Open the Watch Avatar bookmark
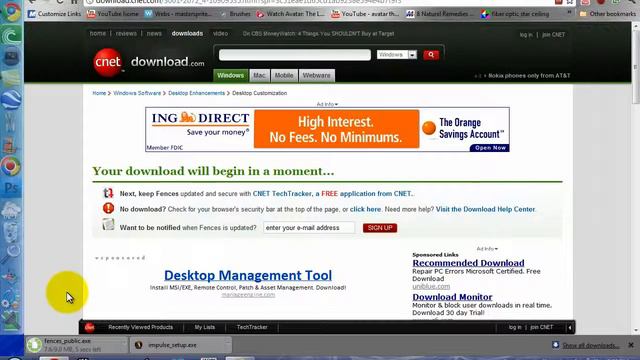640x360 pixels. tap(290, 14)
